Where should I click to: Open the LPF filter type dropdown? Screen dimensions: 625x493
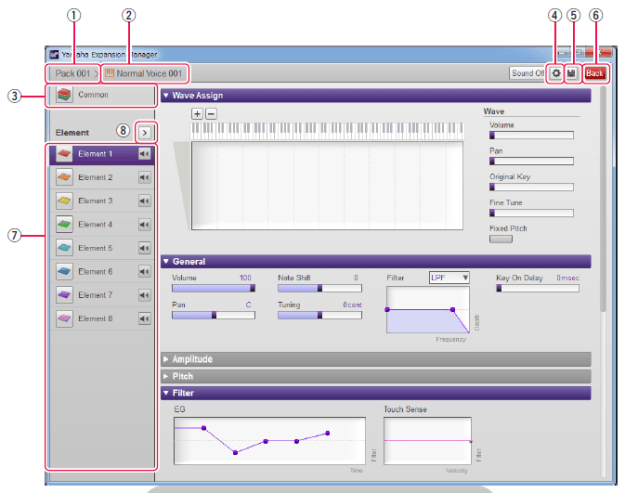tap(449, 277)
